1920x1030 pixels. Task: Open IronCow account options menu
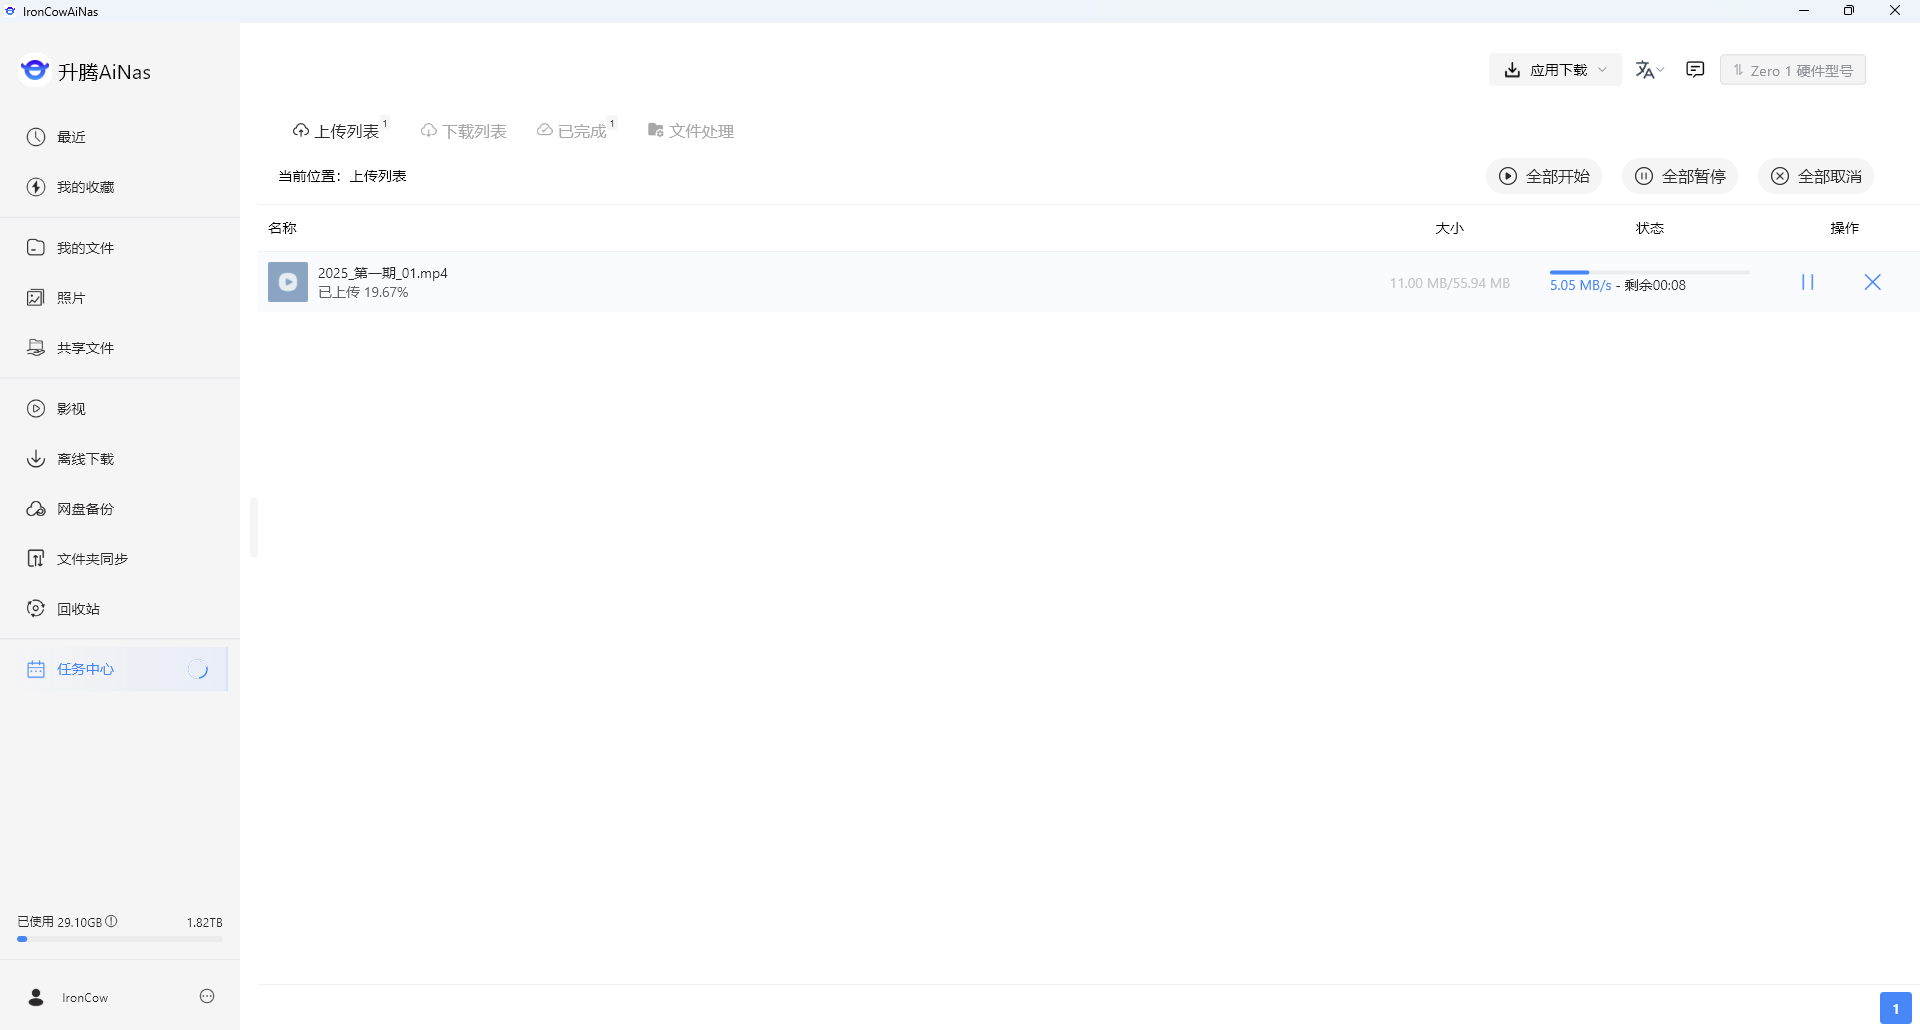pyautogui.click(x=206, y=996)
